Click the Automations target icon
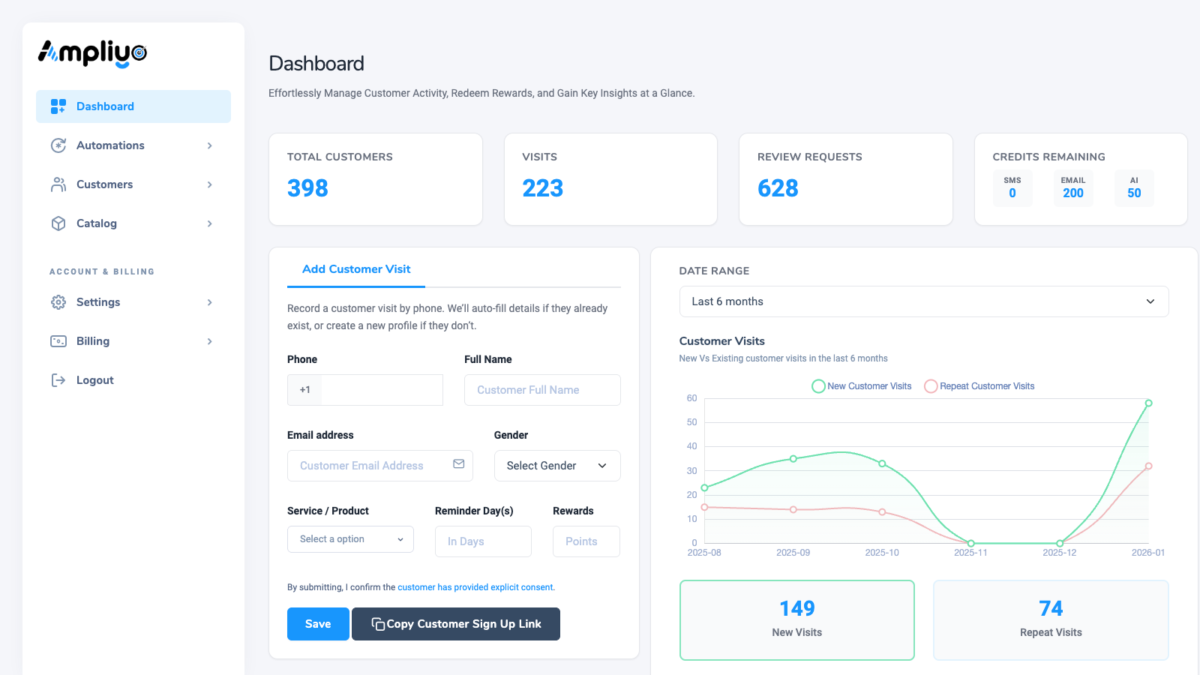This screenshot has width=1200, height=675. (x=58, y=145)
